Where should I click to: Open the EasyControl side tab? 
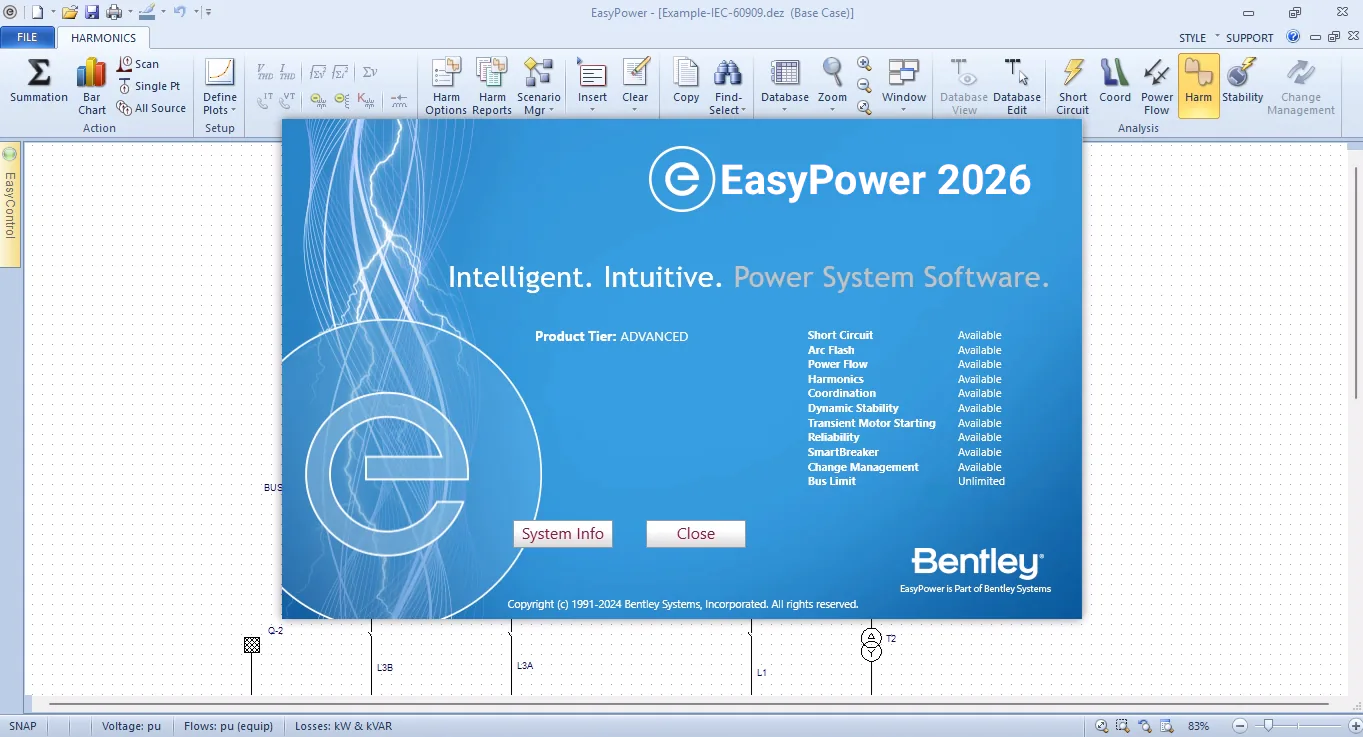pyautogui.click(x=10, y=205)
